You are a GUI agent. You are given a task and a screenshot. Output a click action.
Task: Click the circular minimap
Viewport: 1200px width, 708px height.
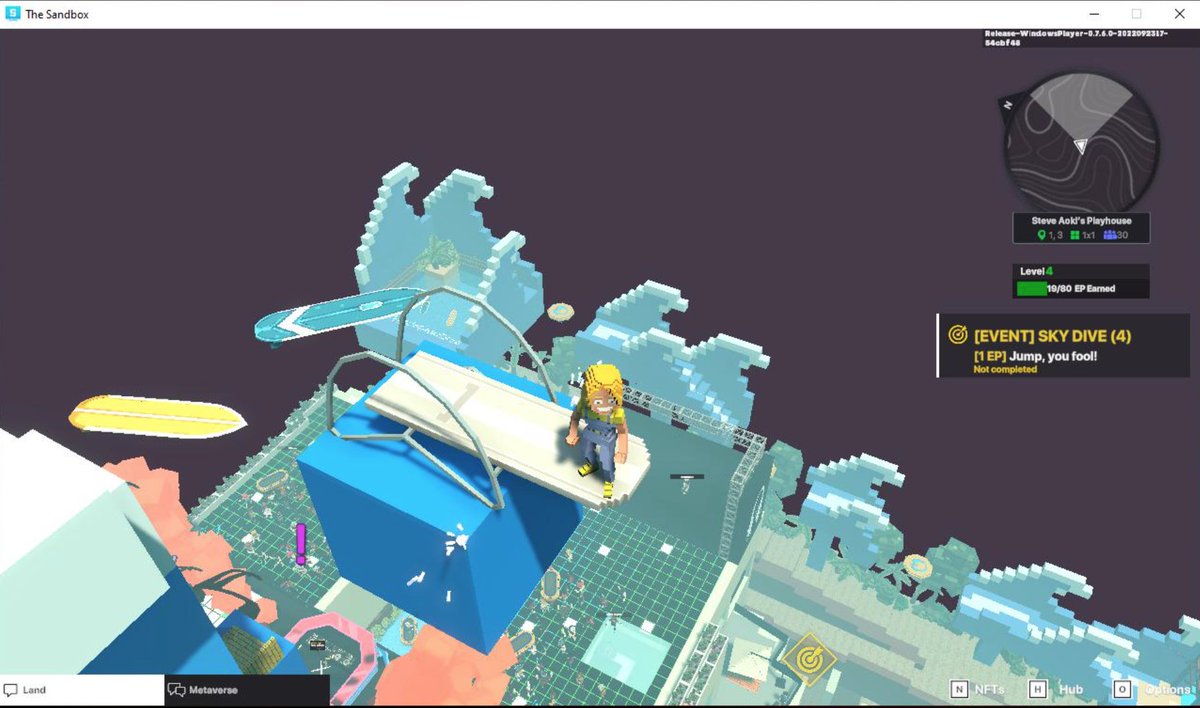tap(1081, 142)
